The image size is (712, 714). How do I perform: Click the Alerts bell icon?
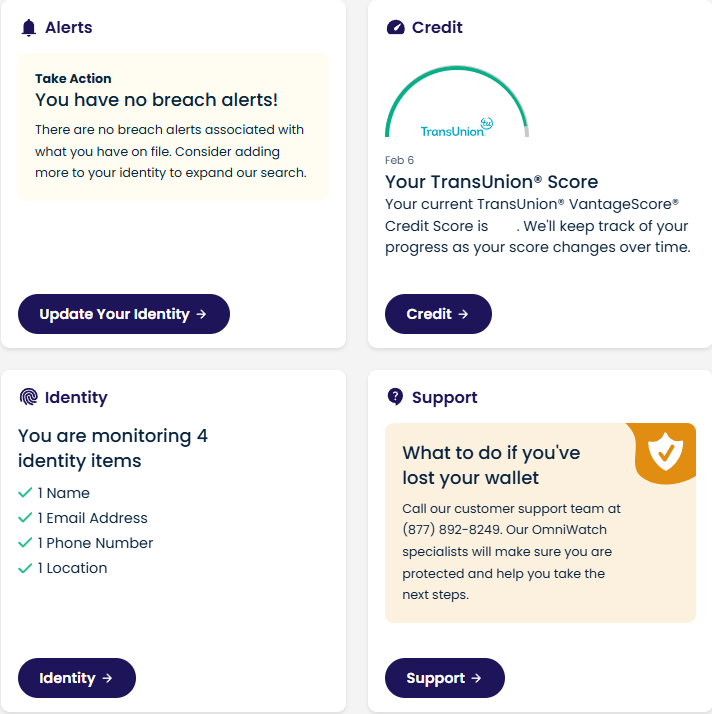coord(29,28)
